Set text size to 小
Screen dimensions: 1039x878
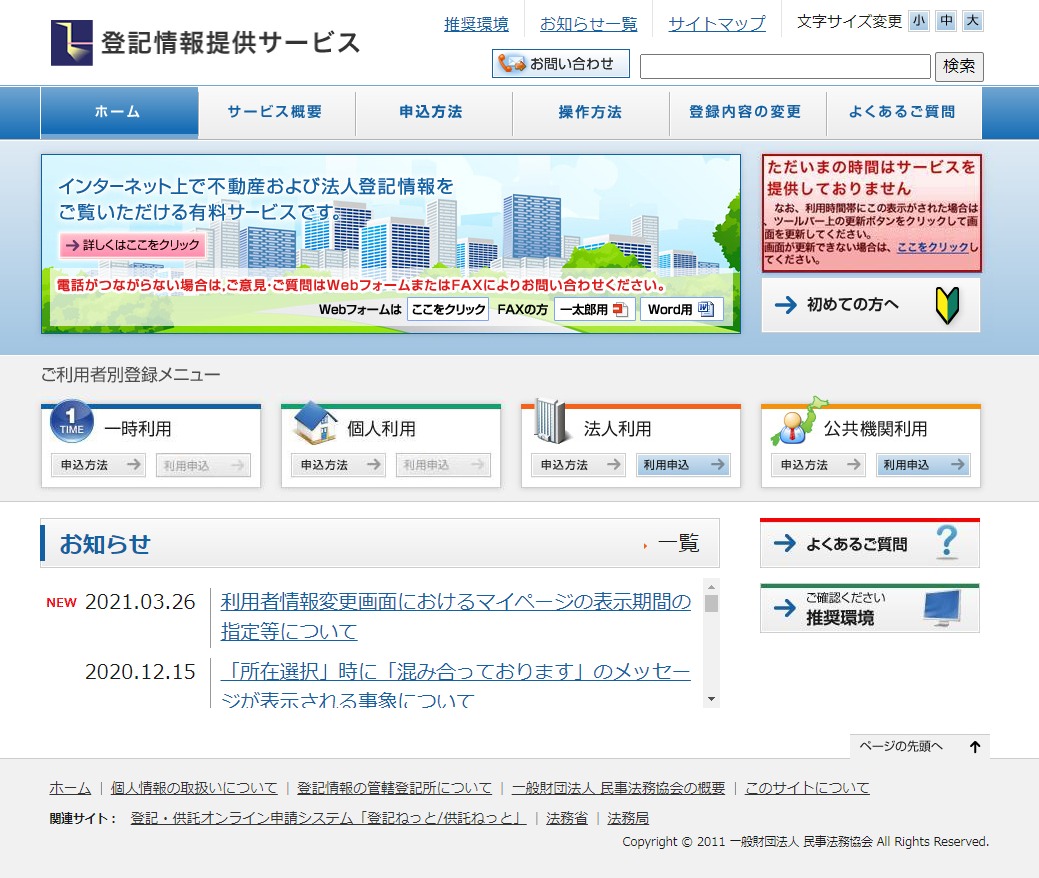pyautogui.click(x=918, y=21)
